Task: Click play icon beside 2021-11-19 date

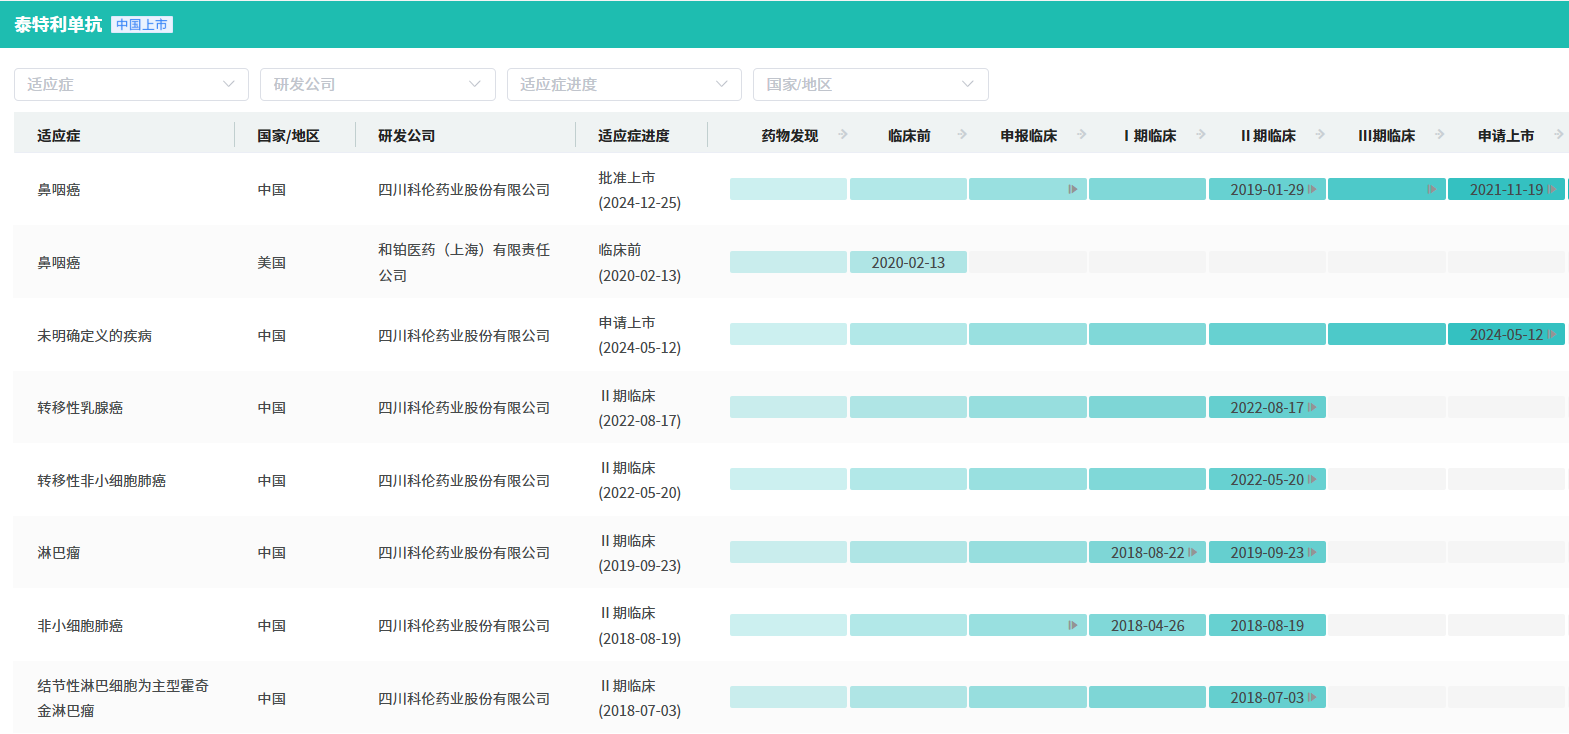Action: pyautogui.click(x=1551, y=190)
